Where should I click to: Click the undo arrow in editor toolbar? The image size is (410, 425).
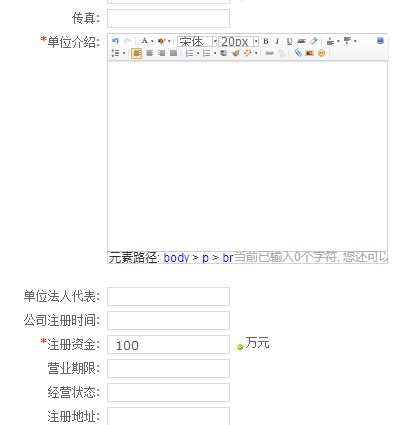(115, 41)
